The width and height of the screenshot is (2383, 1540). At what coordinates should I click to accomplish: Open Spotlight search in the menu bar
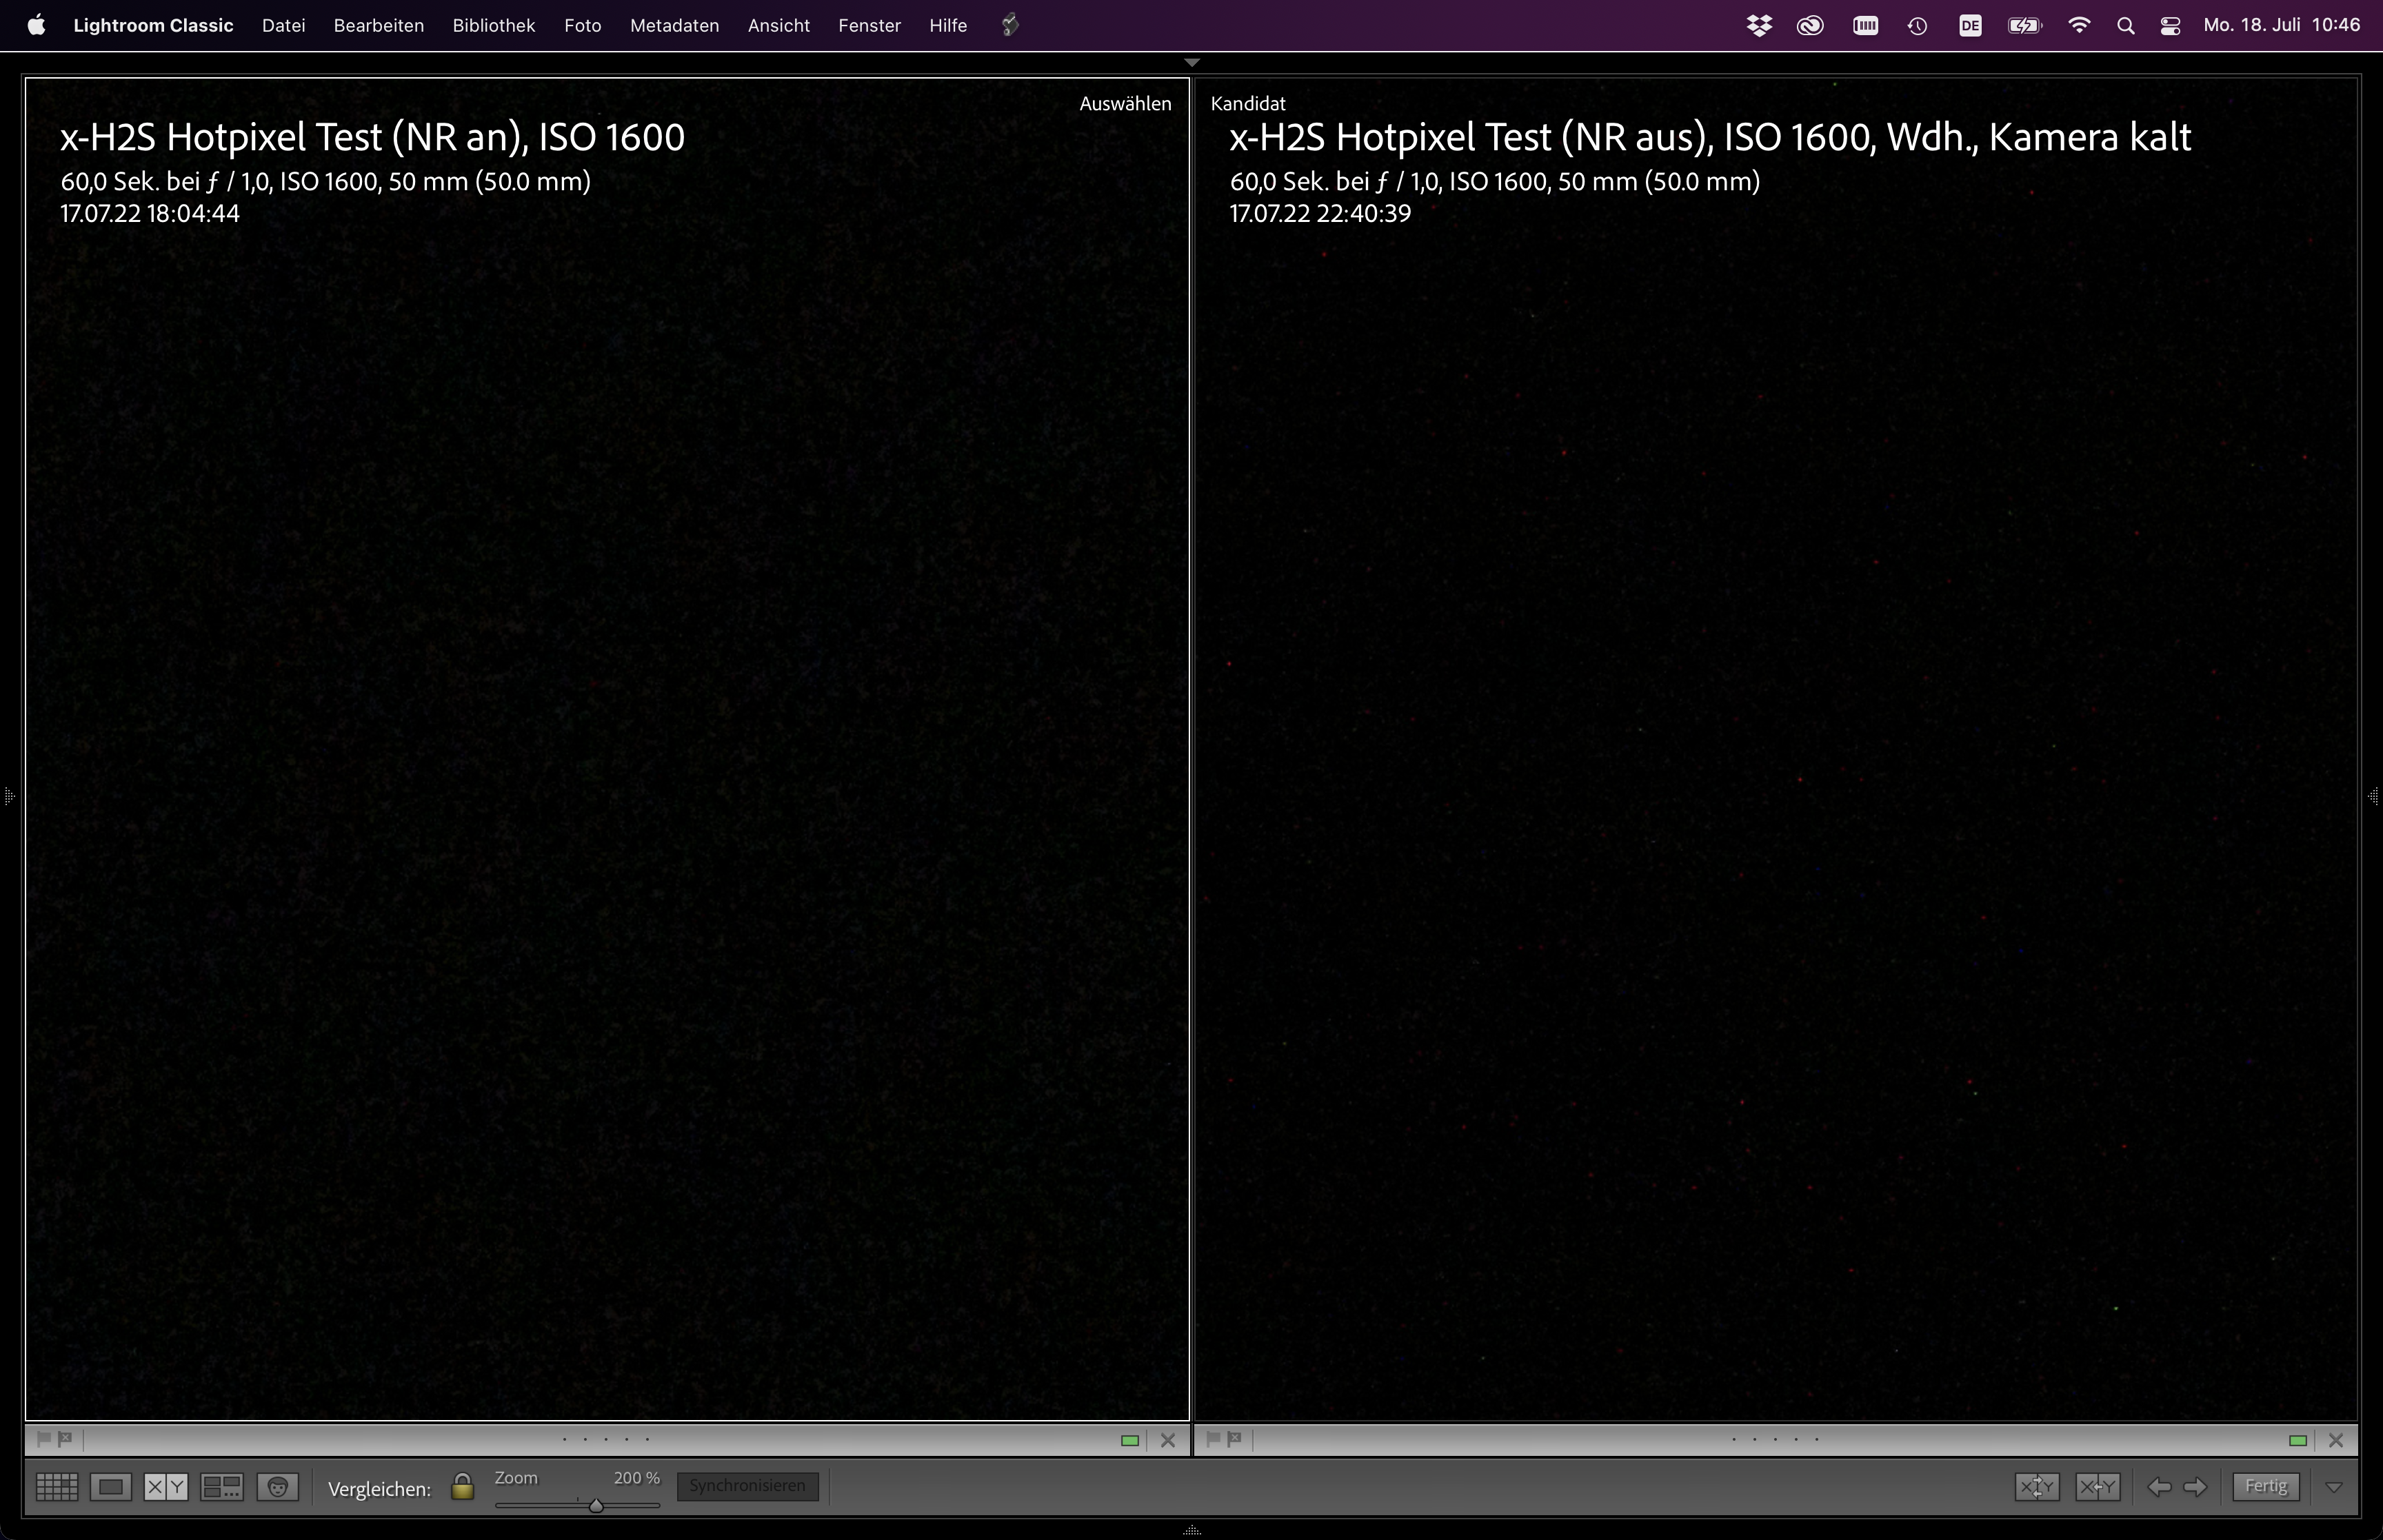pos(2126,26)
